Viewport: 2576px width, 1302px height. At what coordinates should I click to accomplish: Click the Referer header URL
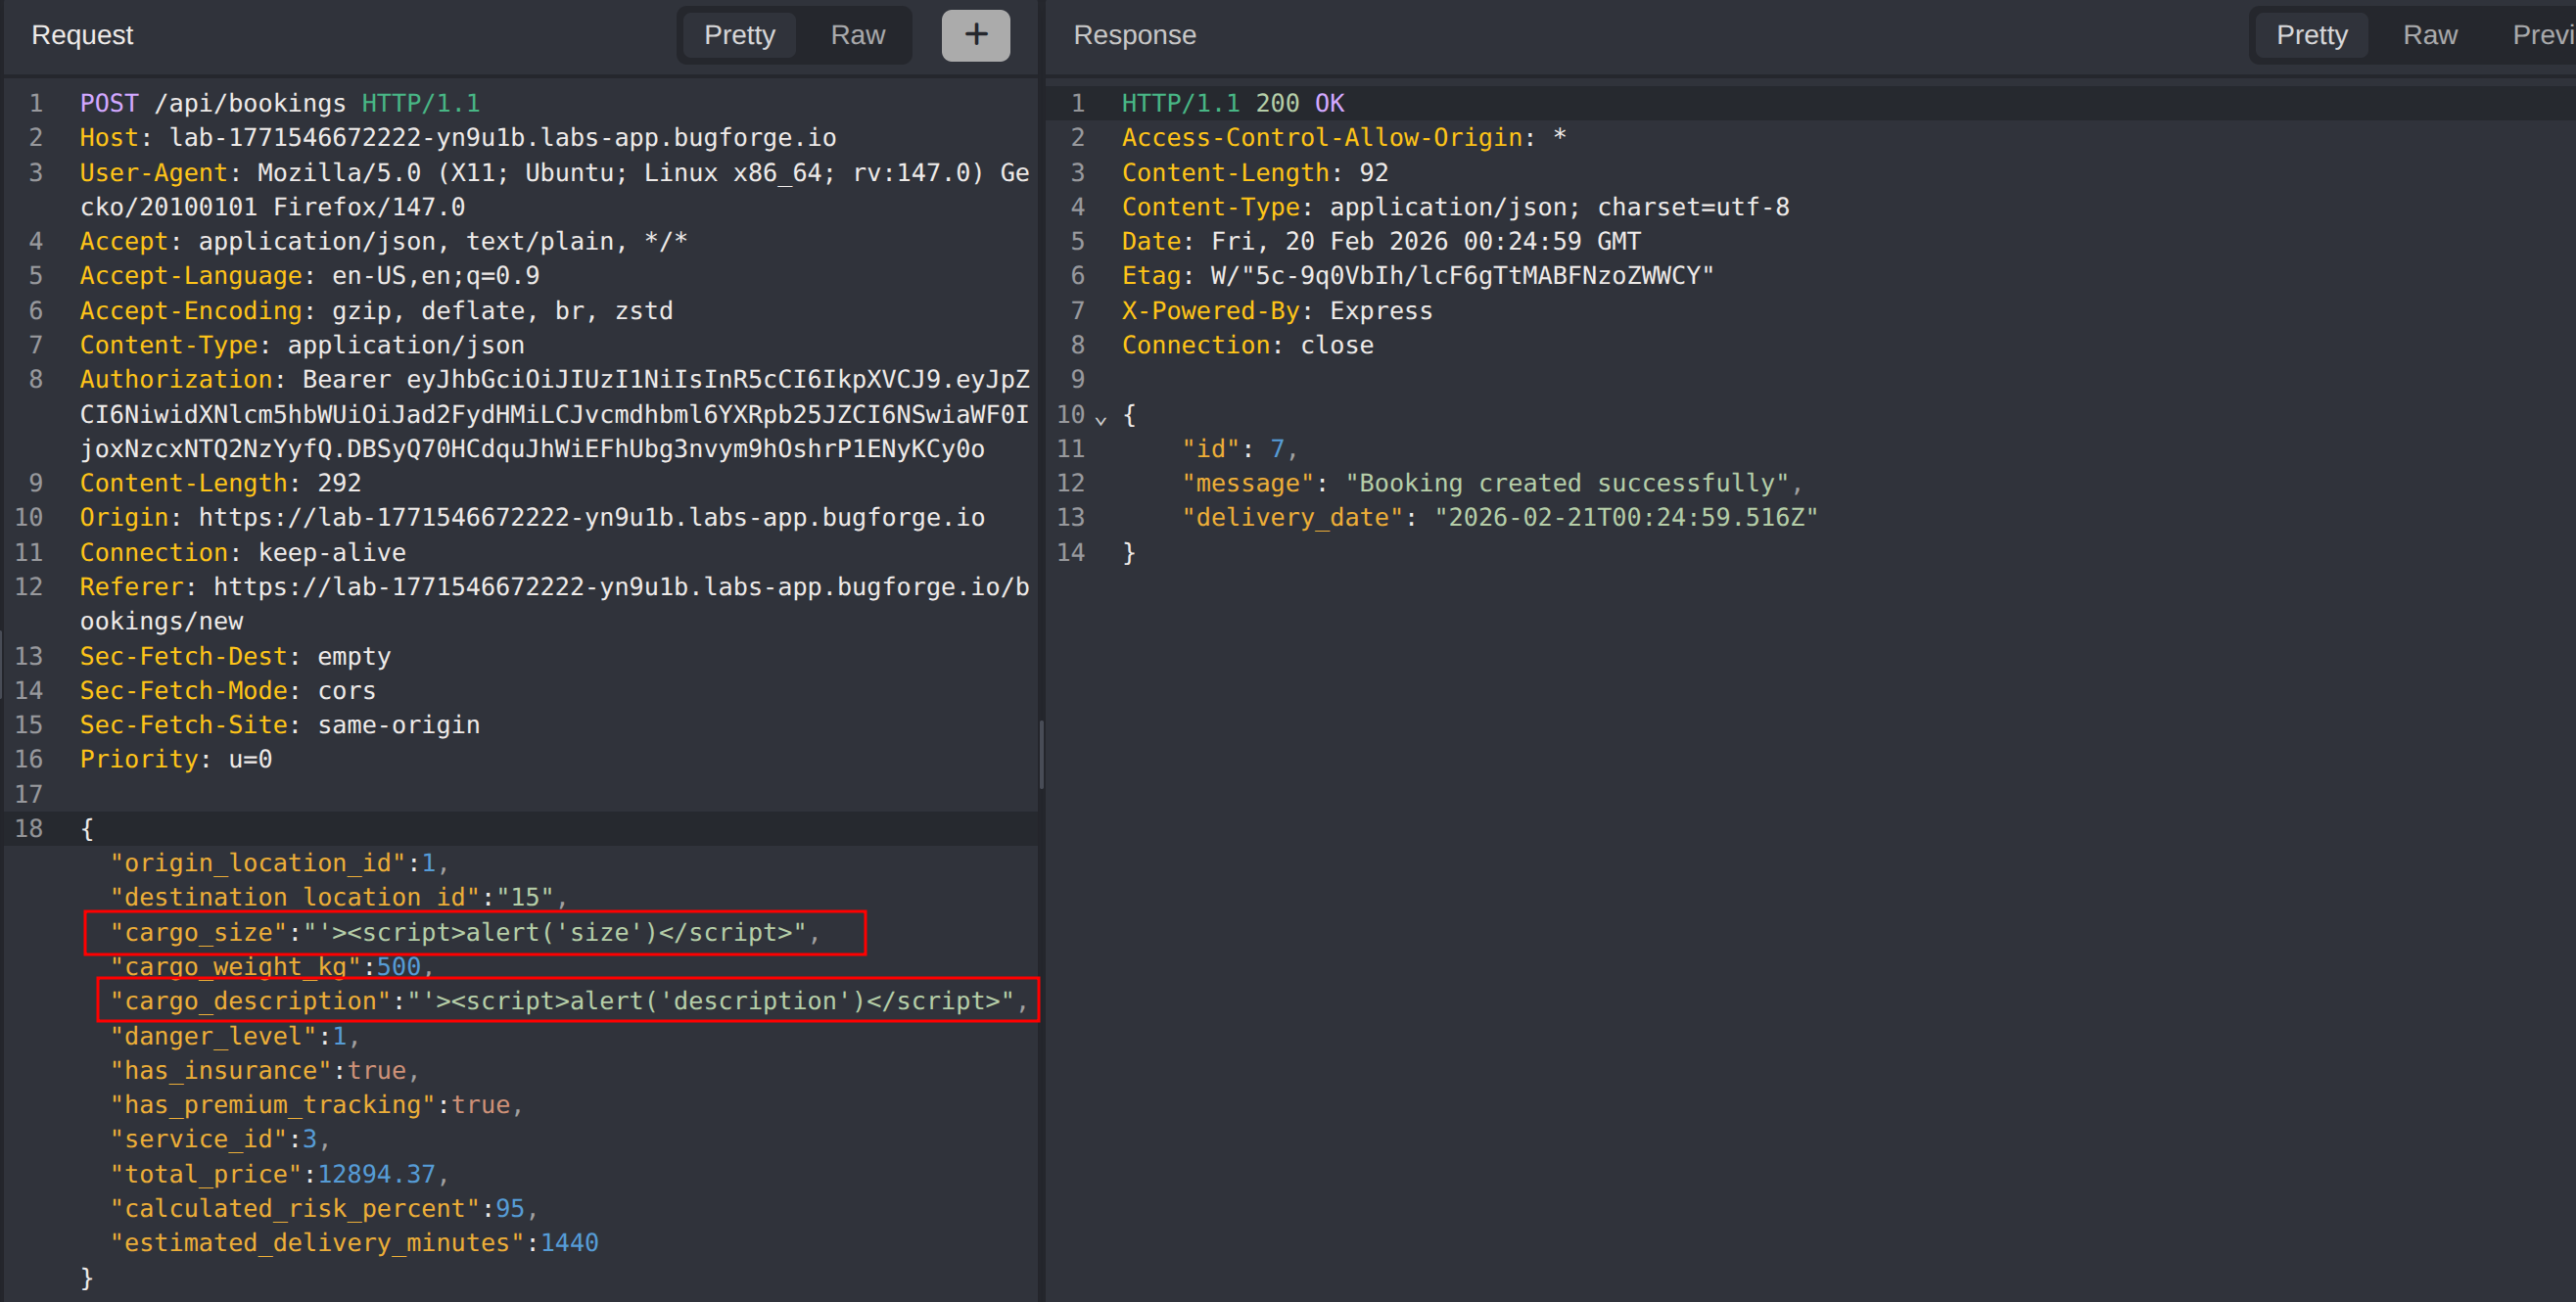tap(620, 587)
